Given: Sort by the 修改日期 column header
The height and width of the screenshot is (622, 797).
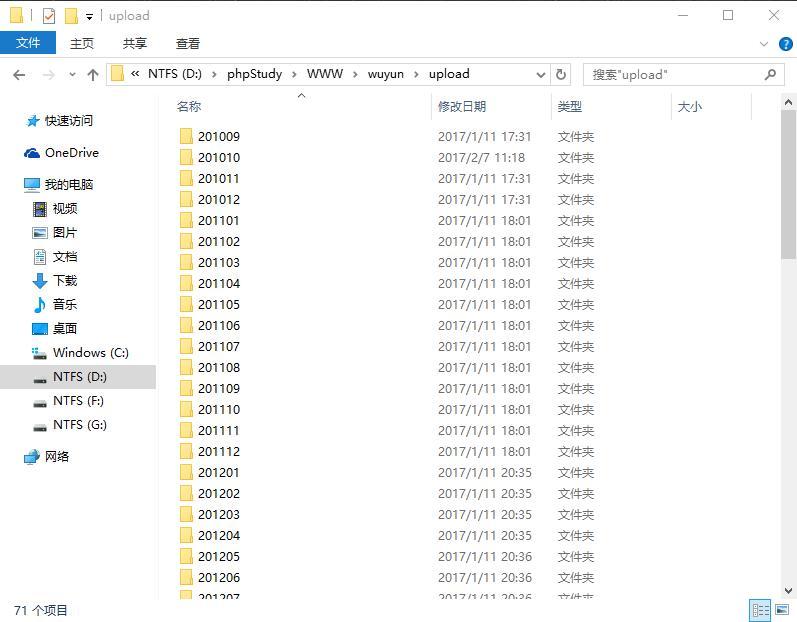Looking at the screenshot, I should (462, 107).
